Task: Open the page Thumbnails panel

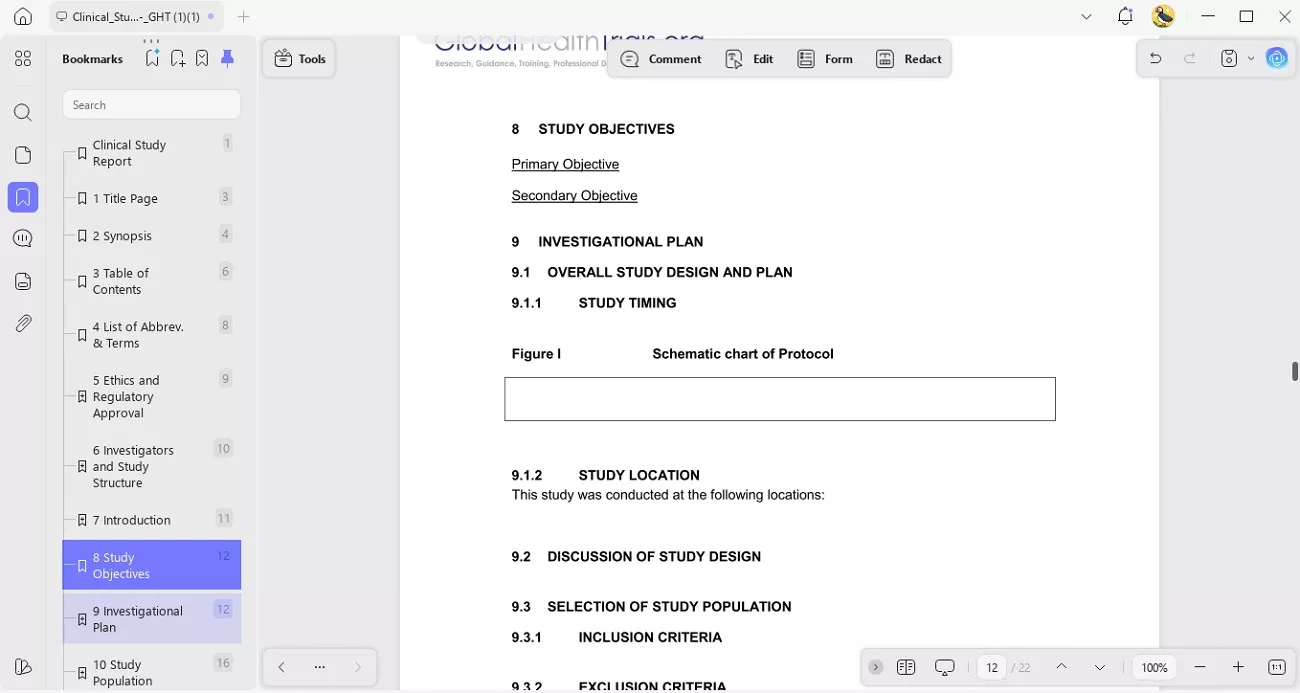Action: click(23, 154)
